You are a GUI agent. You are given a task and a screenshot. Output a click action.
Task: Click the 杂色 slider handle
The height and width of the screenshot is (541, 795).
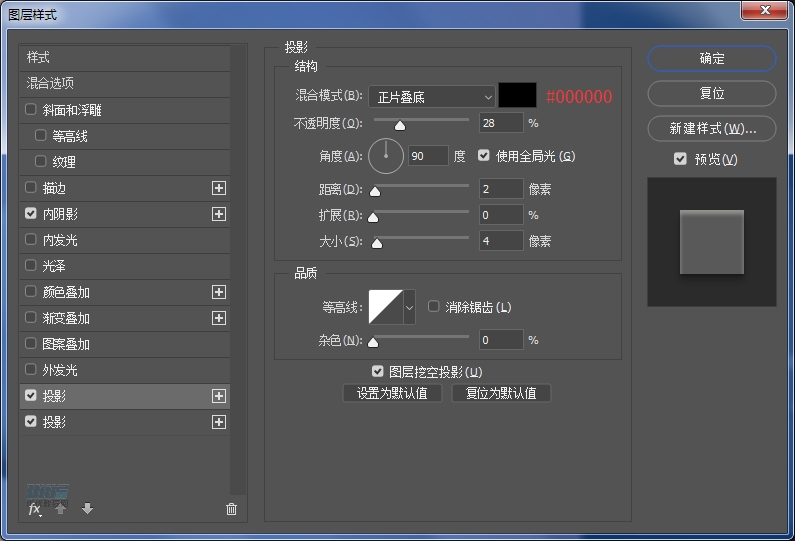pos(373,342)
